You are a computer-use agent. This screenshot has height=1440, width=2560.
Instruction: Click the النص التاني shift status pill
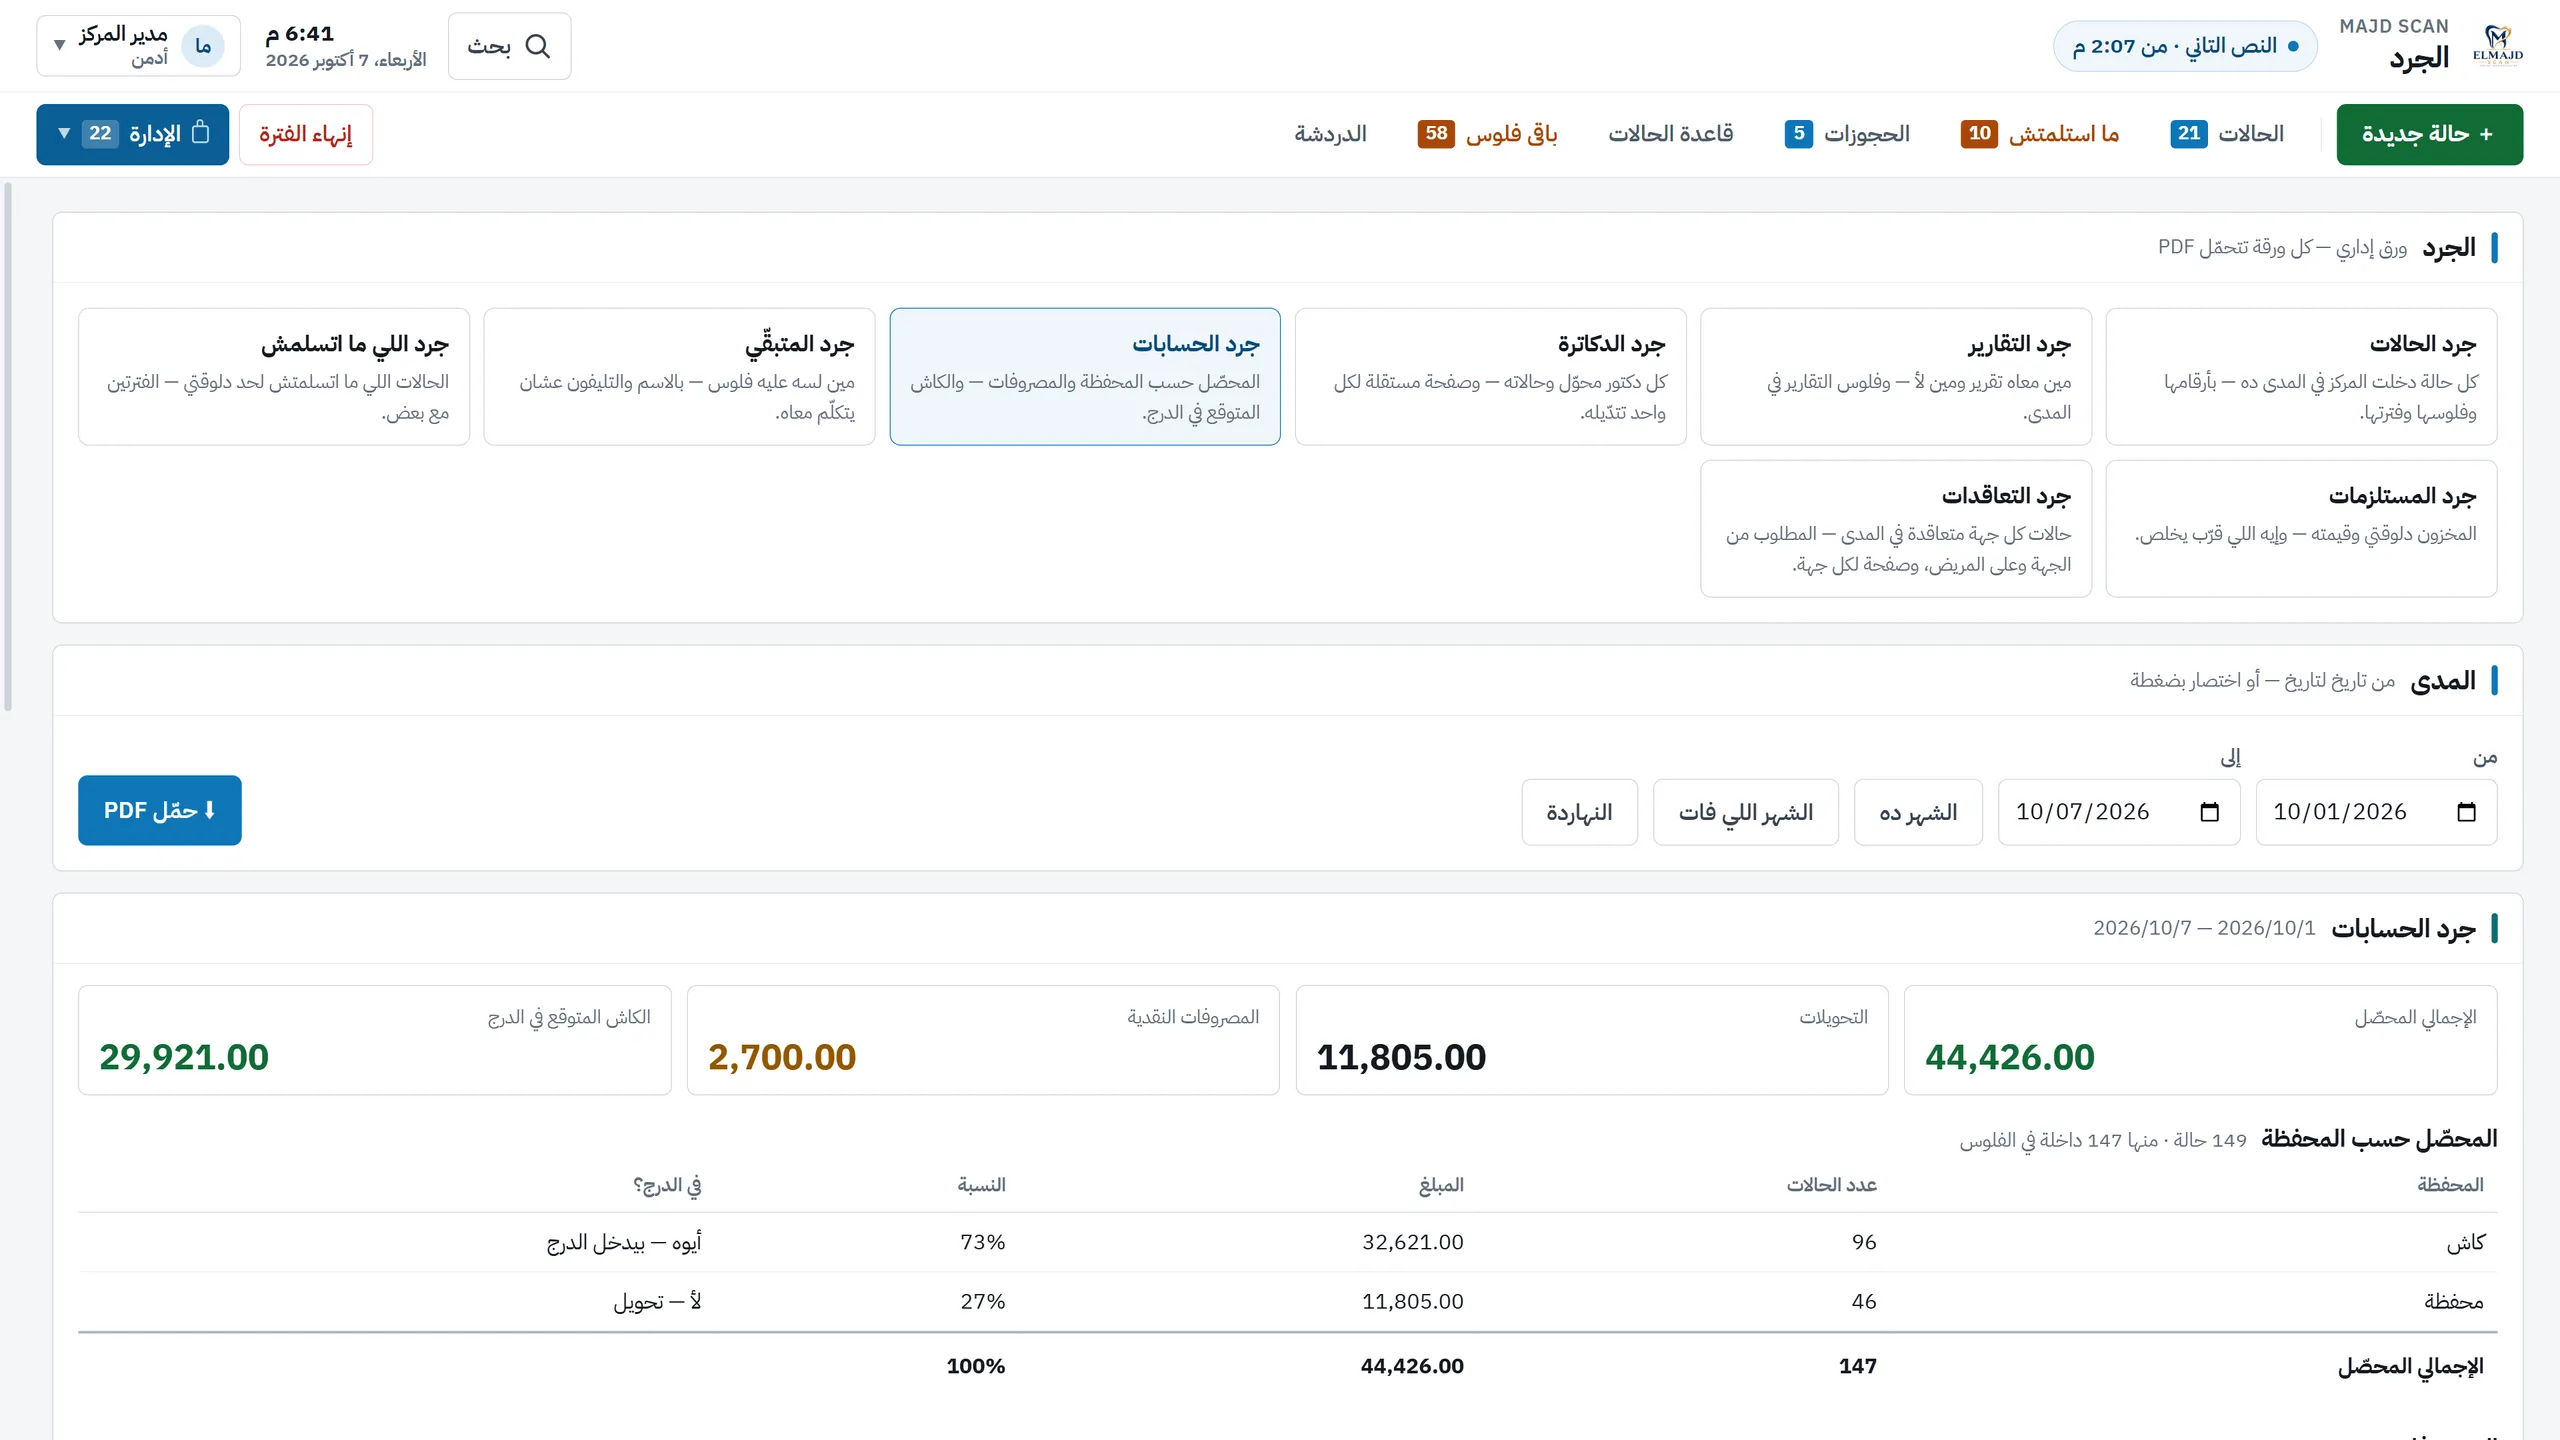(2185, 46)
